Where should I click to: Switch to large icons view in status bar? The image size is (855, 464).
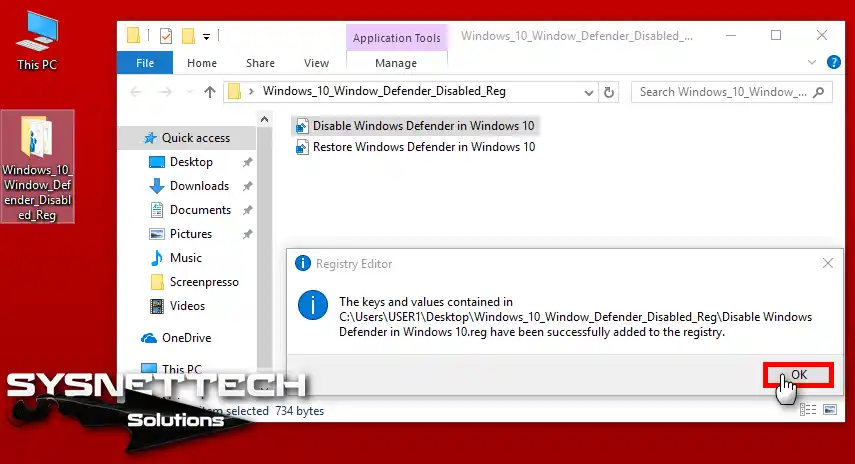pyautogui.click(x=829, y=410)
